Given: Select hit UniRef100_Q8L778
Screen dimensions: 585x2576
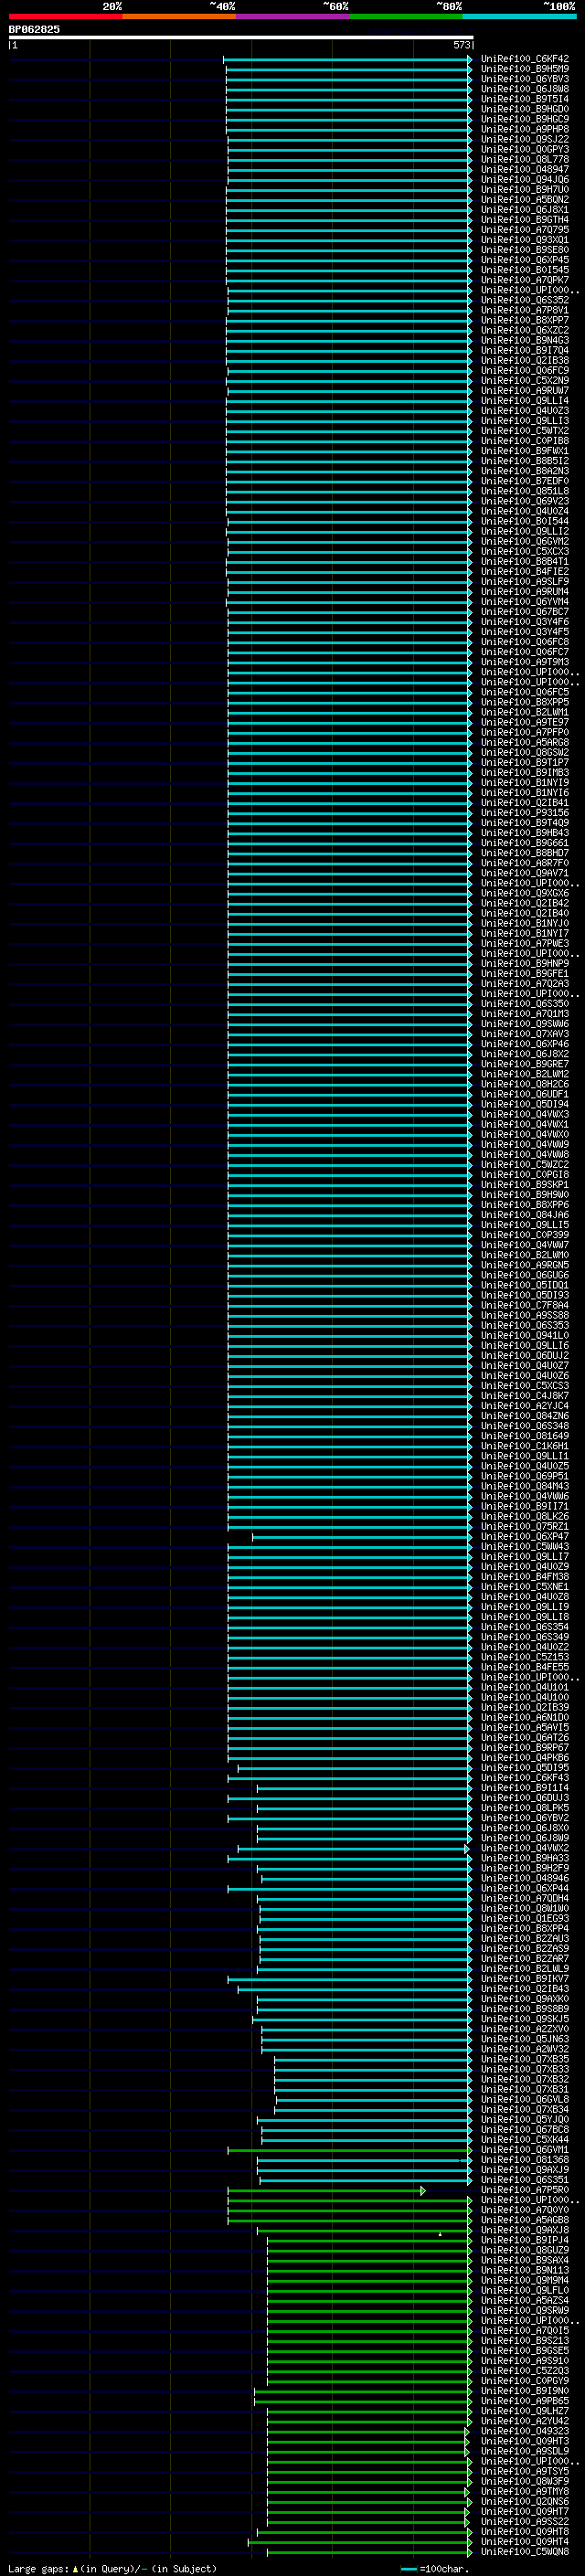Looking at the screenshot, I should (x=525, y=159).
